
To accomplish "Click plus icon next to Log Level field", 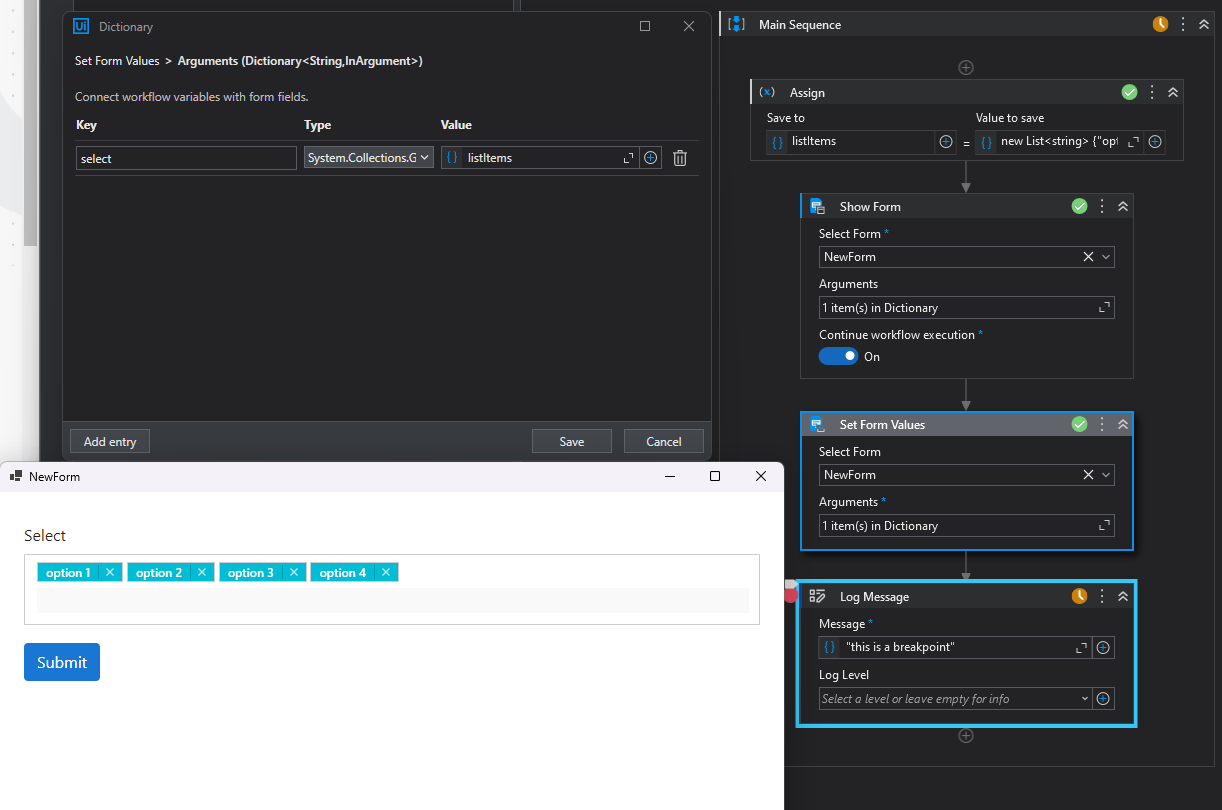I will pos(1103,699).
